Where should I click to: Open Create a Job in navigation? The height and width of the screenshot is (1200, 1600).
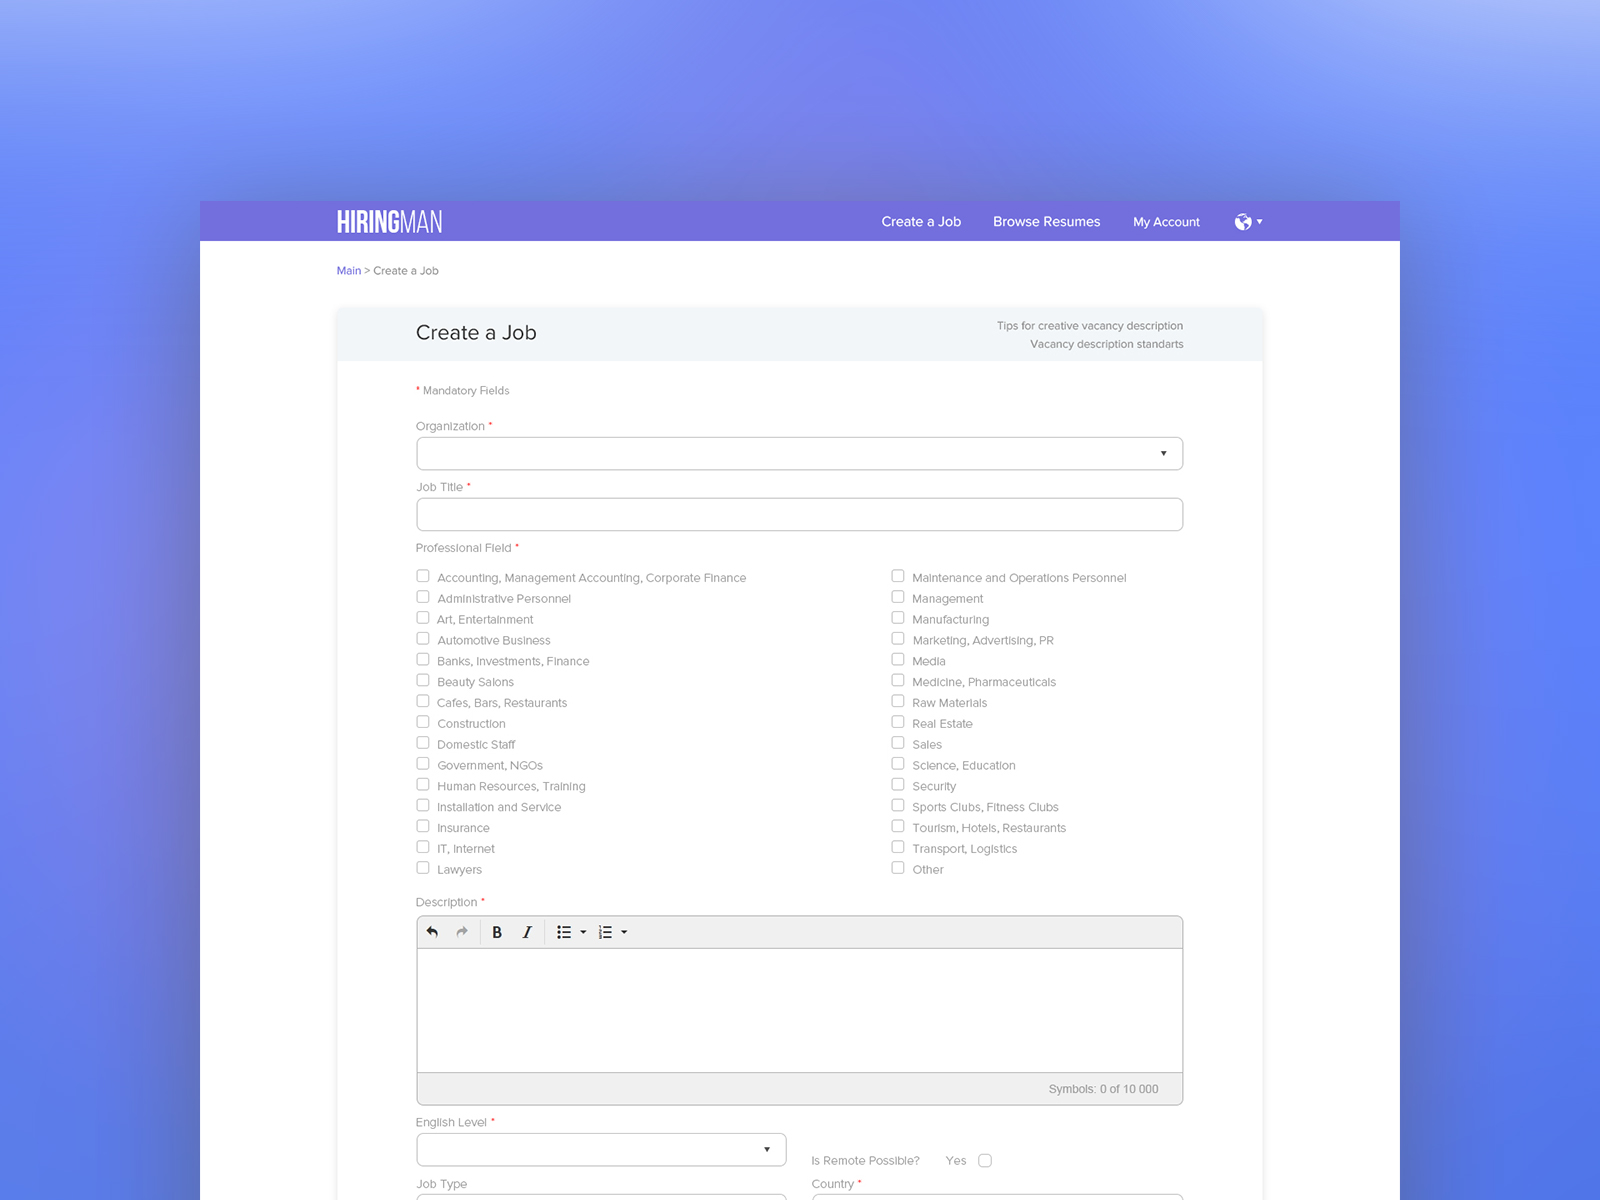click(x=921, y=222)
